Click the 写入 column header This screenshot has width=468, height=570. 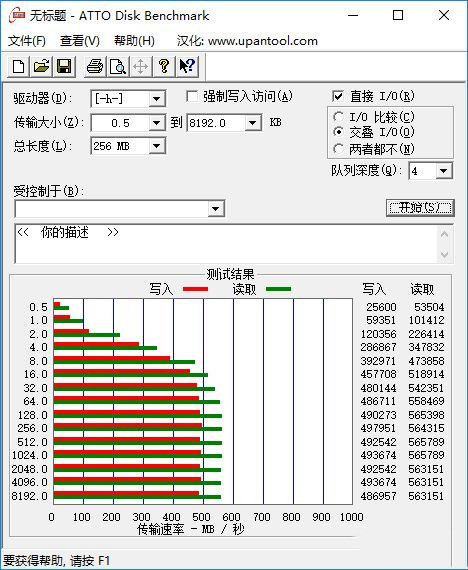point(374,289)
